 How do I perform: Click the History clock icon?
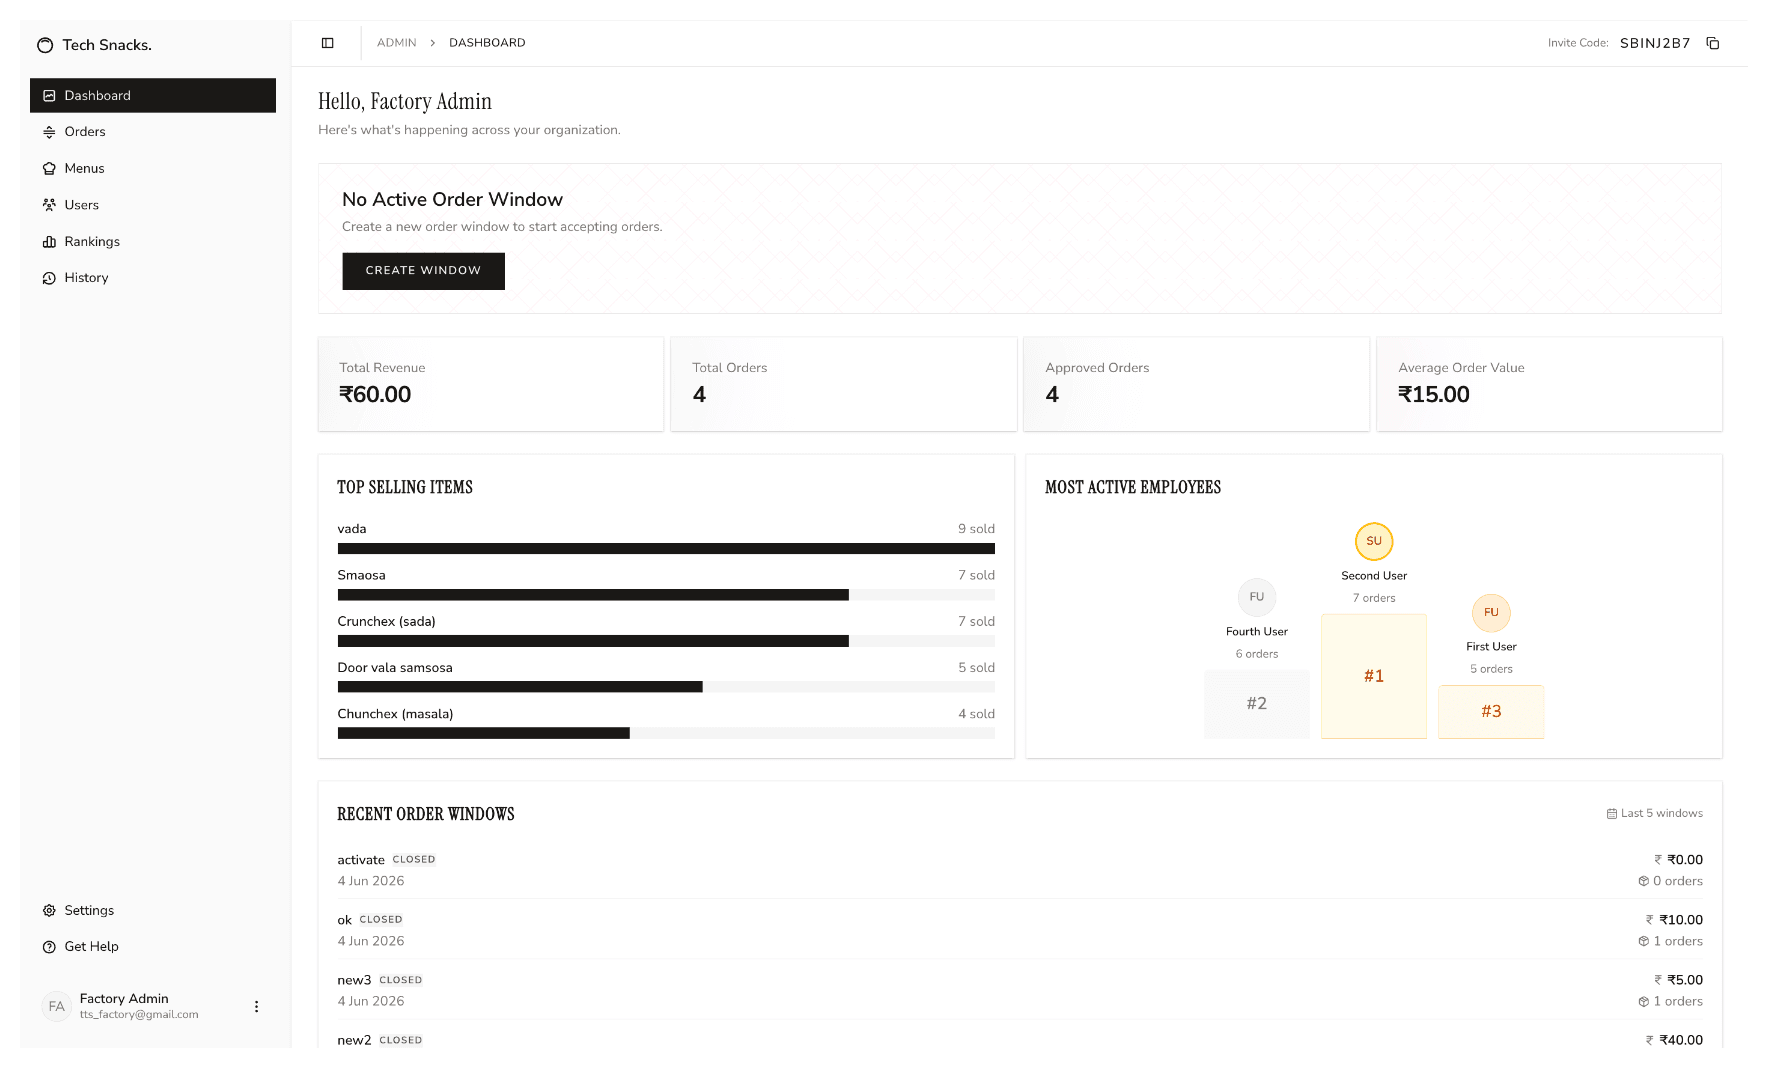coord(49,278)
